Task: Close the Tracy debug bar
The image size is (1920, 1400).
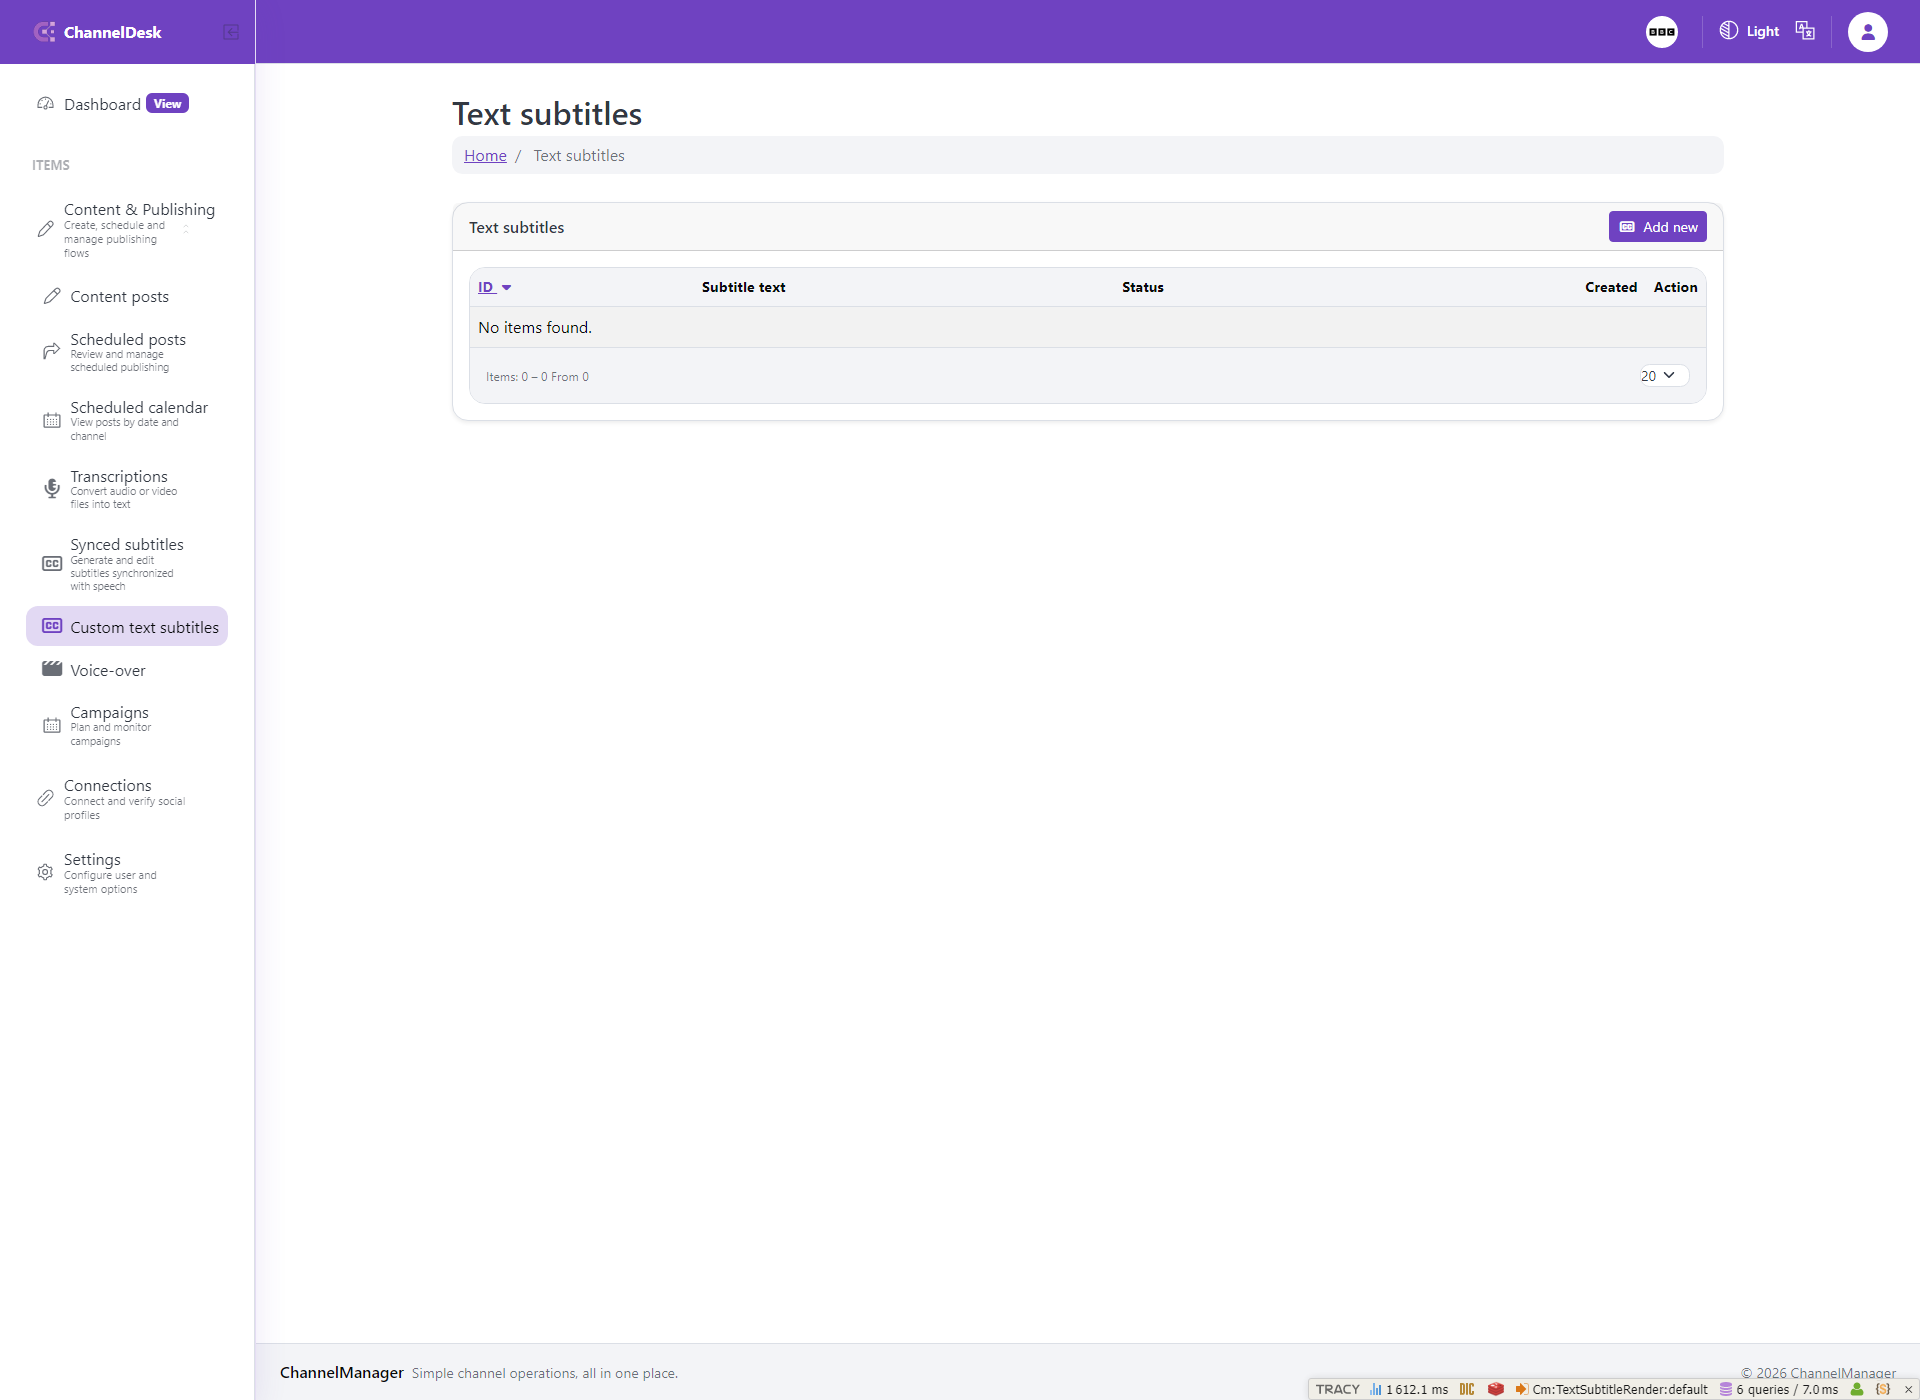Action: pyautogui.click(x=1908, y=1389)
